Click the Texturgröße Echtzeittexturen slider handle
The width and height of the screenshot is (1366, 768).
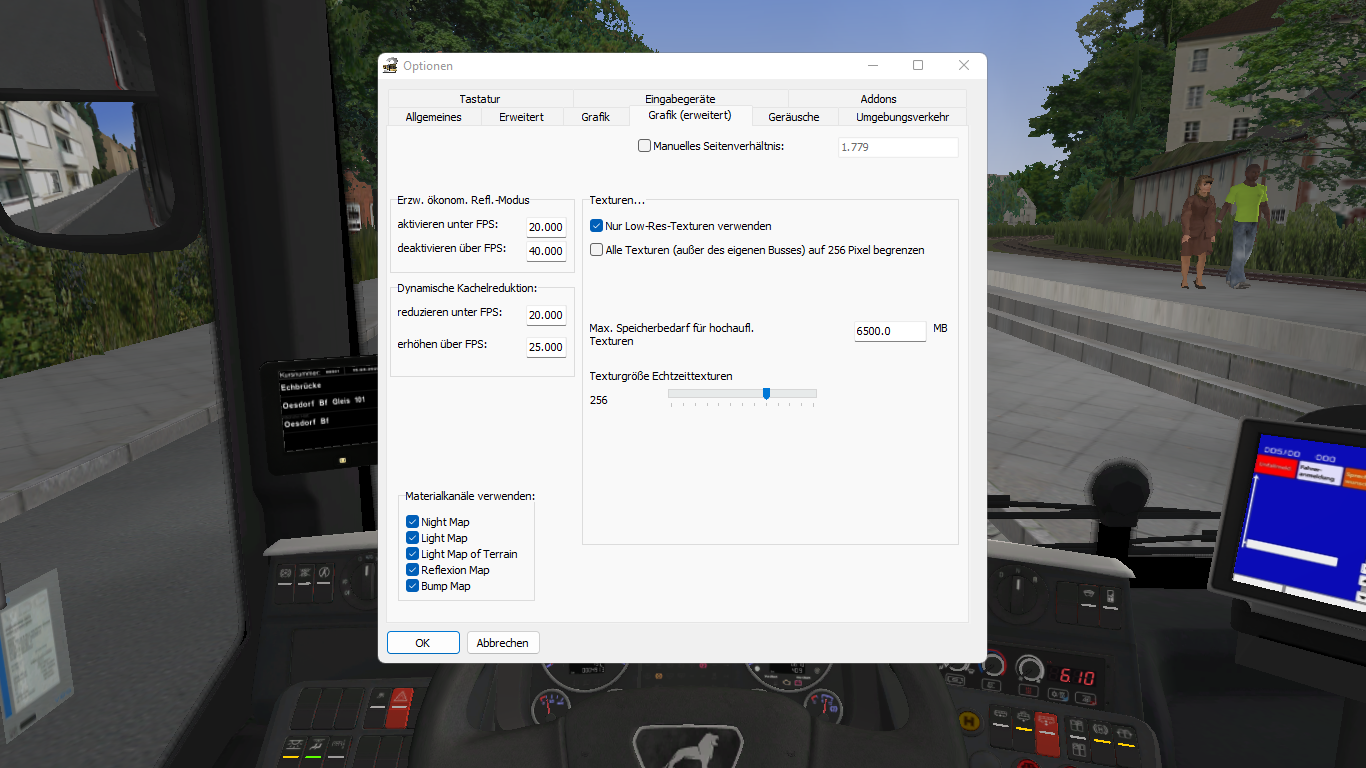click(766, 394)
